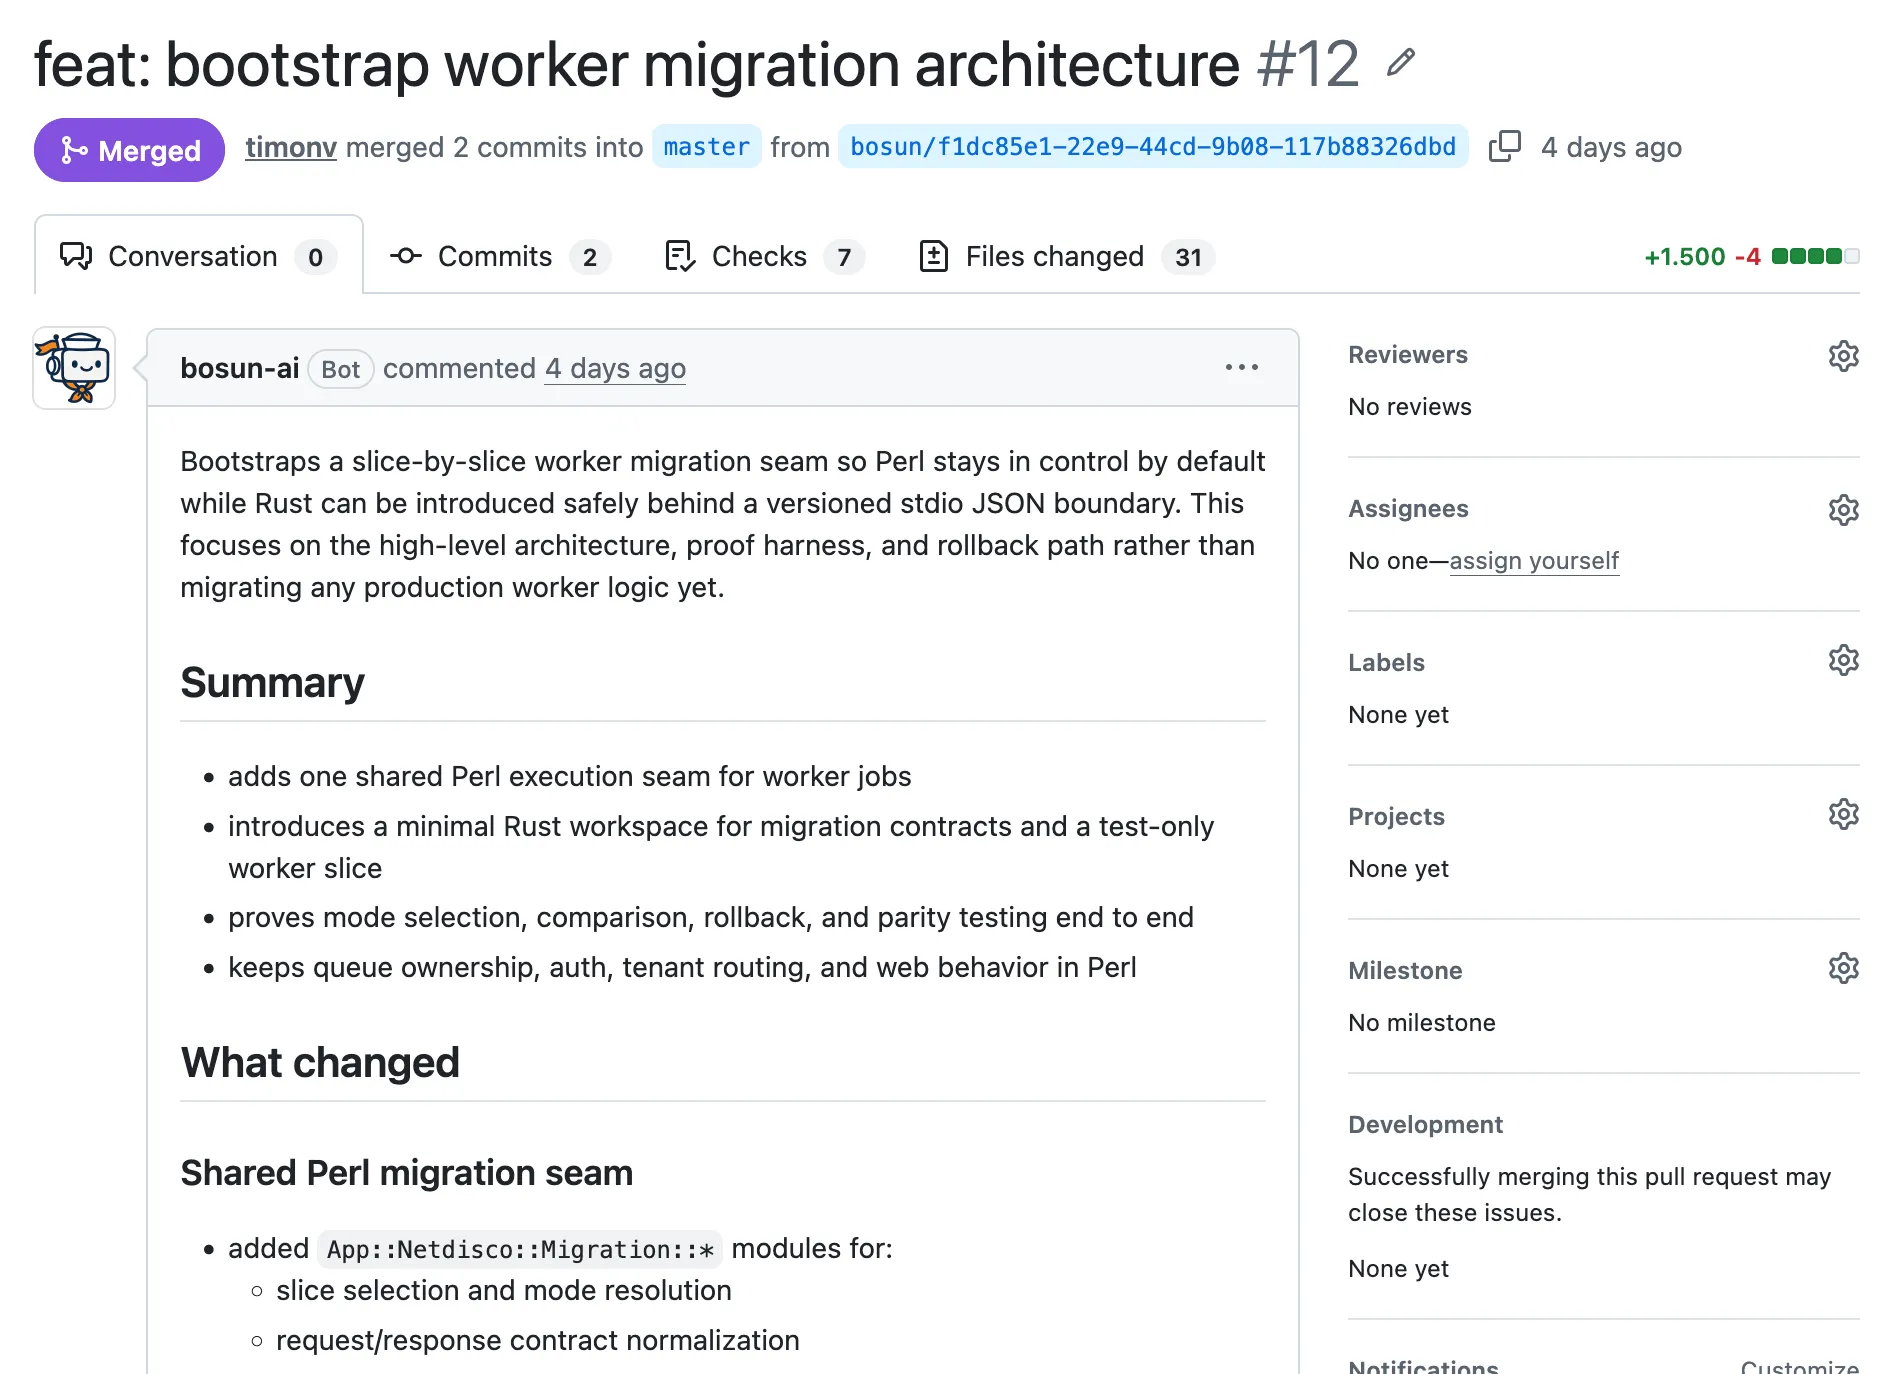
Task: Open the Assignees gear settings
Action: [1843, 509]
